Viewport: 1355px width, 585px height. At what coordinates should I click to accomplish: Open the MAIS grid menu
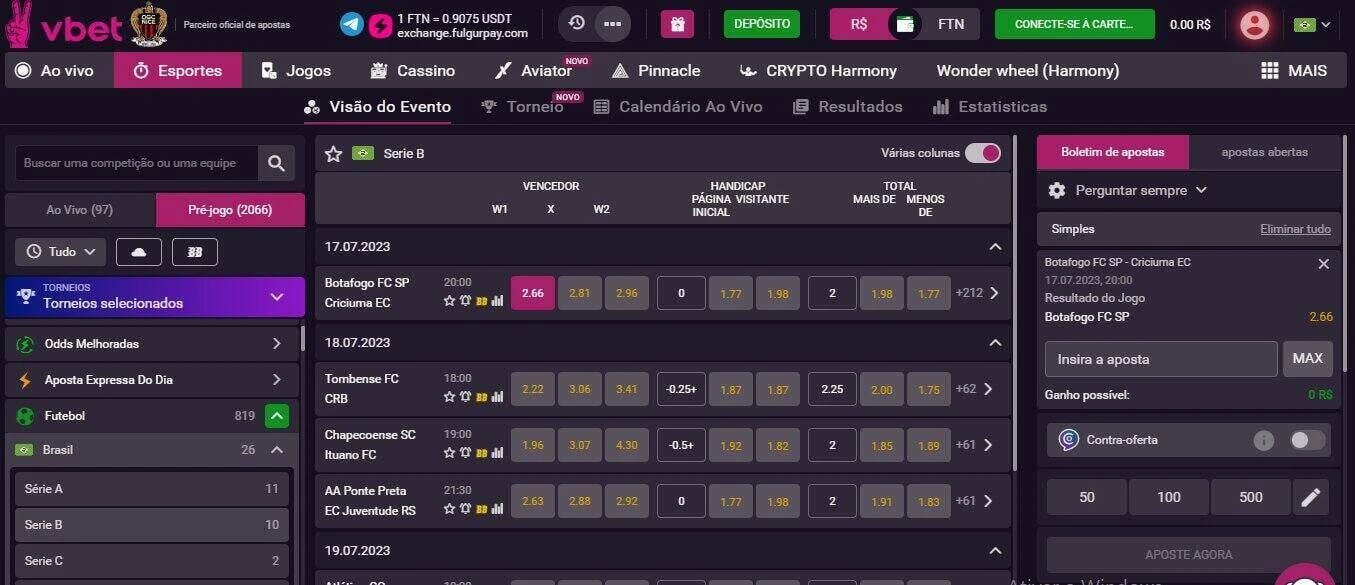tap(1294, 70)
